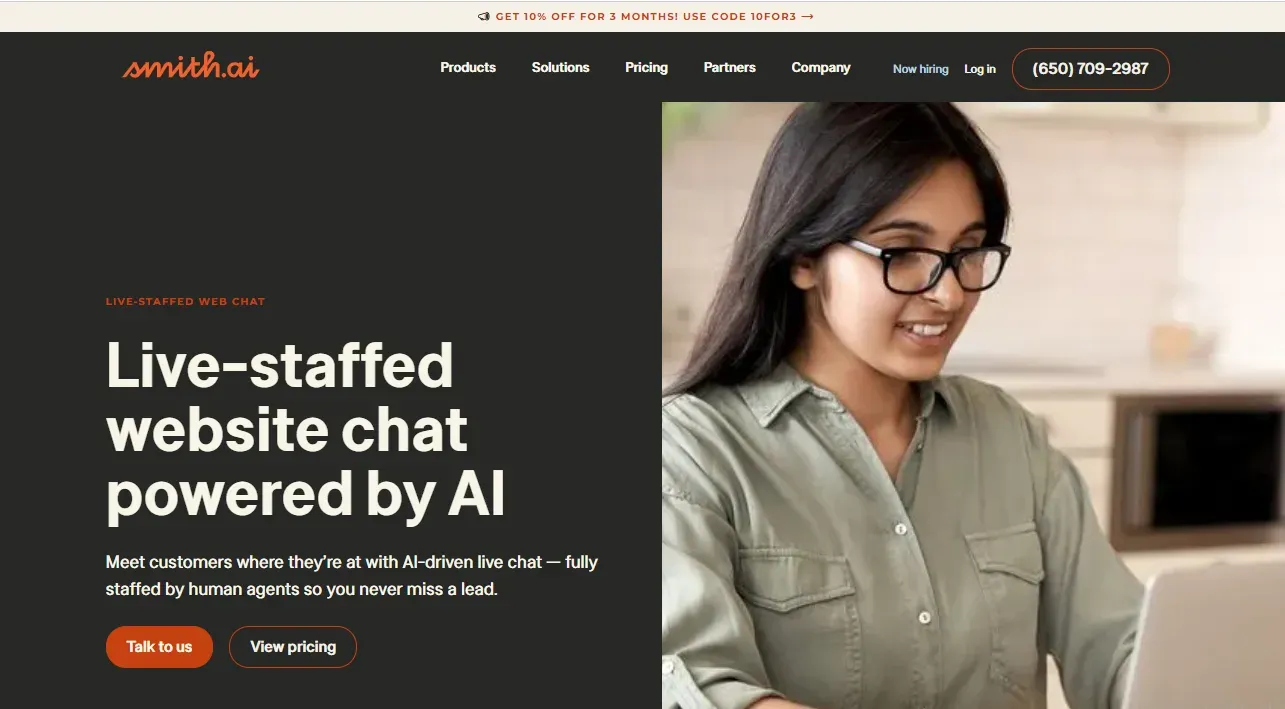
Task: Click the Log in link
Action: [x=980, y=69]
